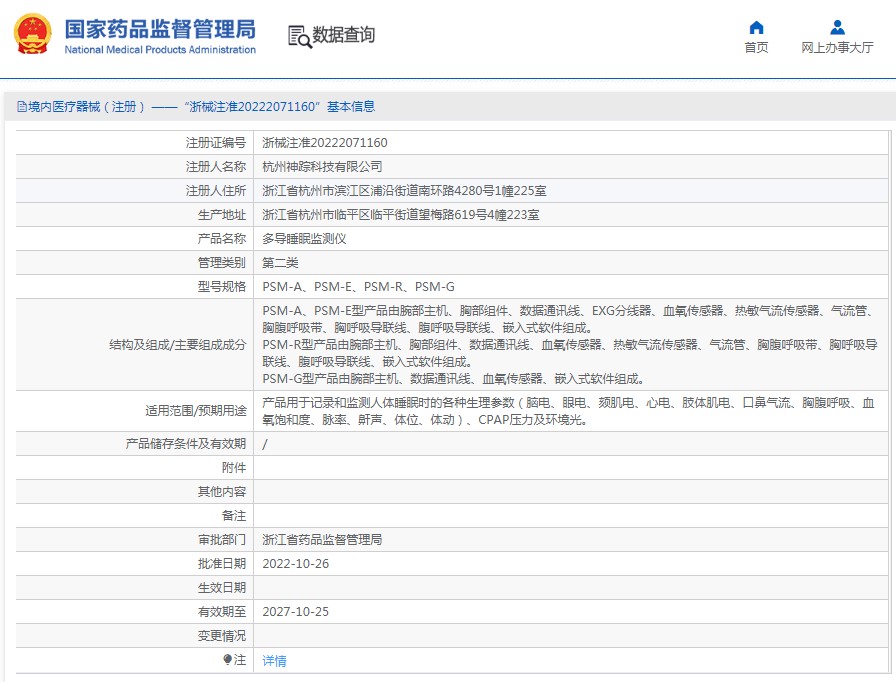This screenshot has height=682, width=896.
Task: Click the 产品储存条件及有效期 label
Action: pyautogui.click(x=186, y=444)
